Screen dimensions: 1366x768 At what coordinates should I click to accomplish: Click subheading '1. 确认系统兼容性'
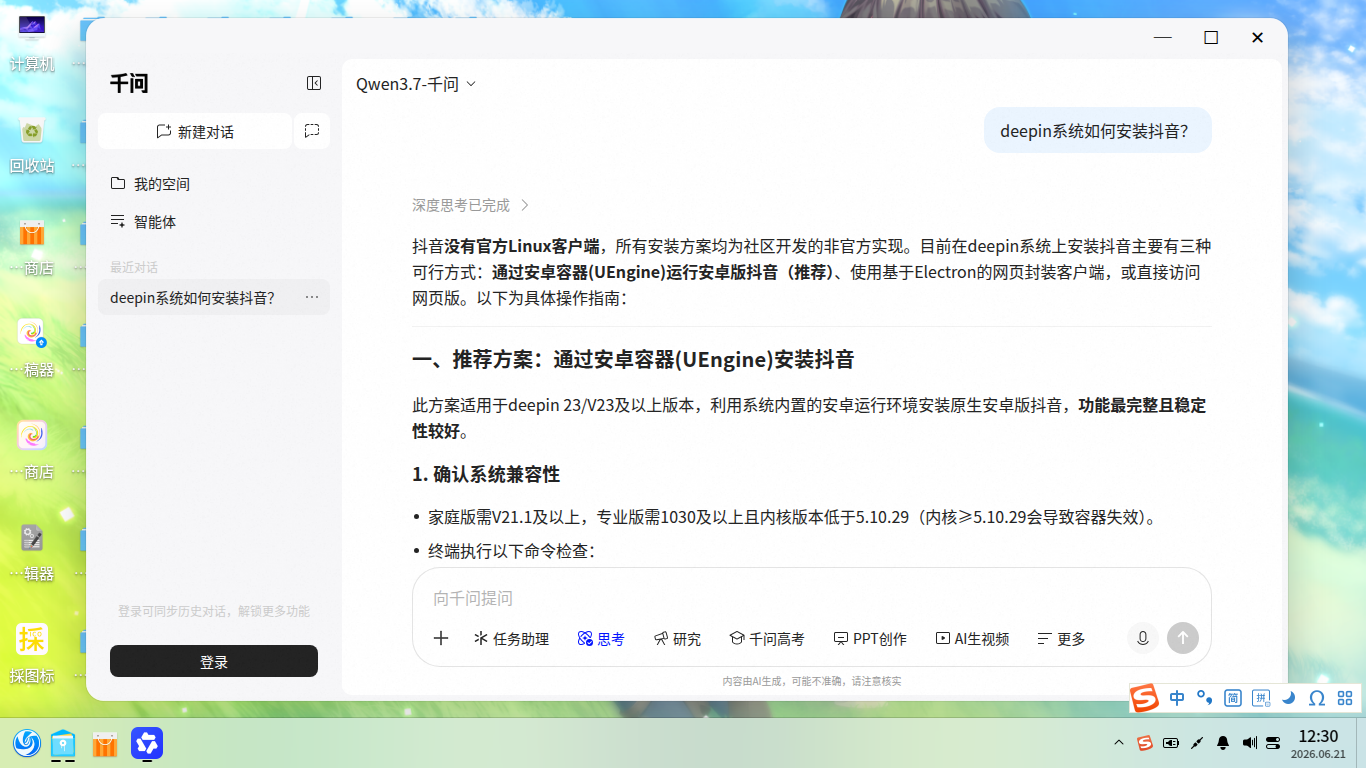pos(486,474)
